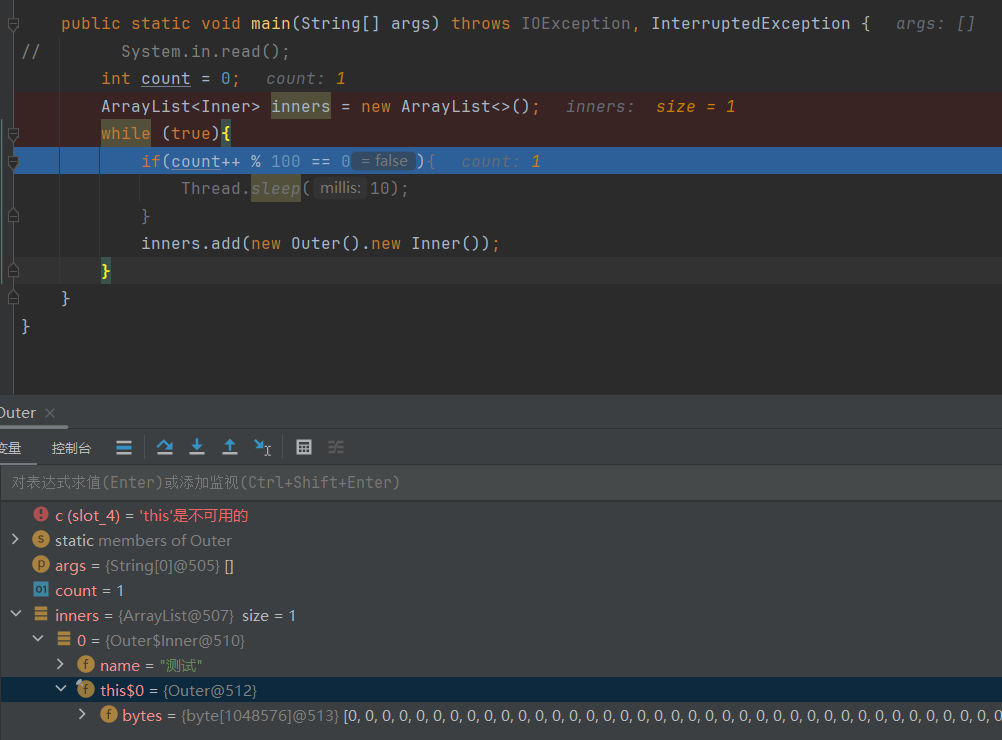Click the highlighted inners variable name

[300, 106]
